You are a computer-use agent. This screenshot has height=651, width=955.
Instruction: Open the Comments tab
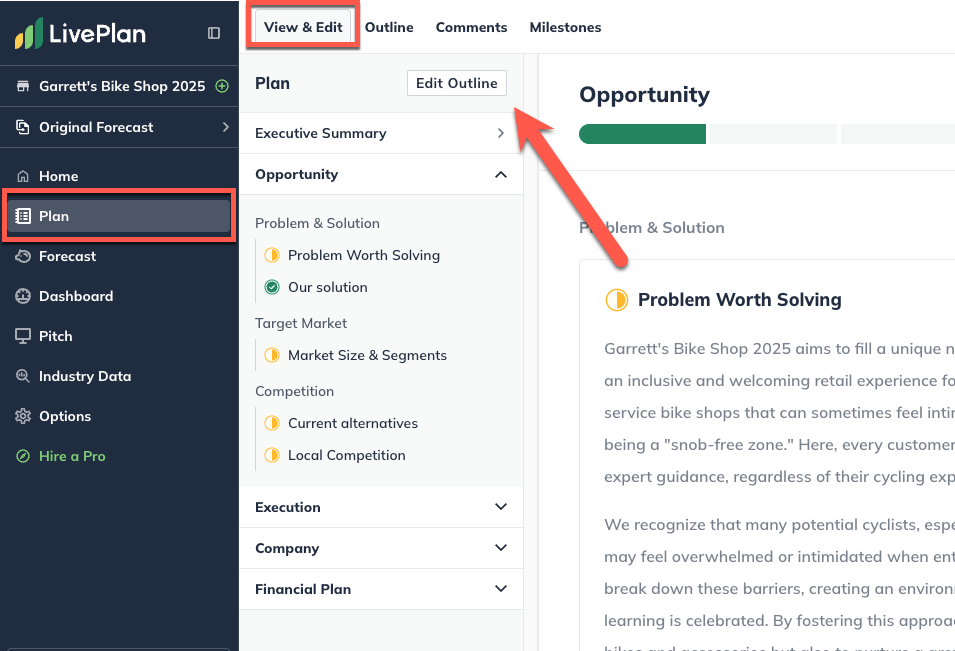471,27
